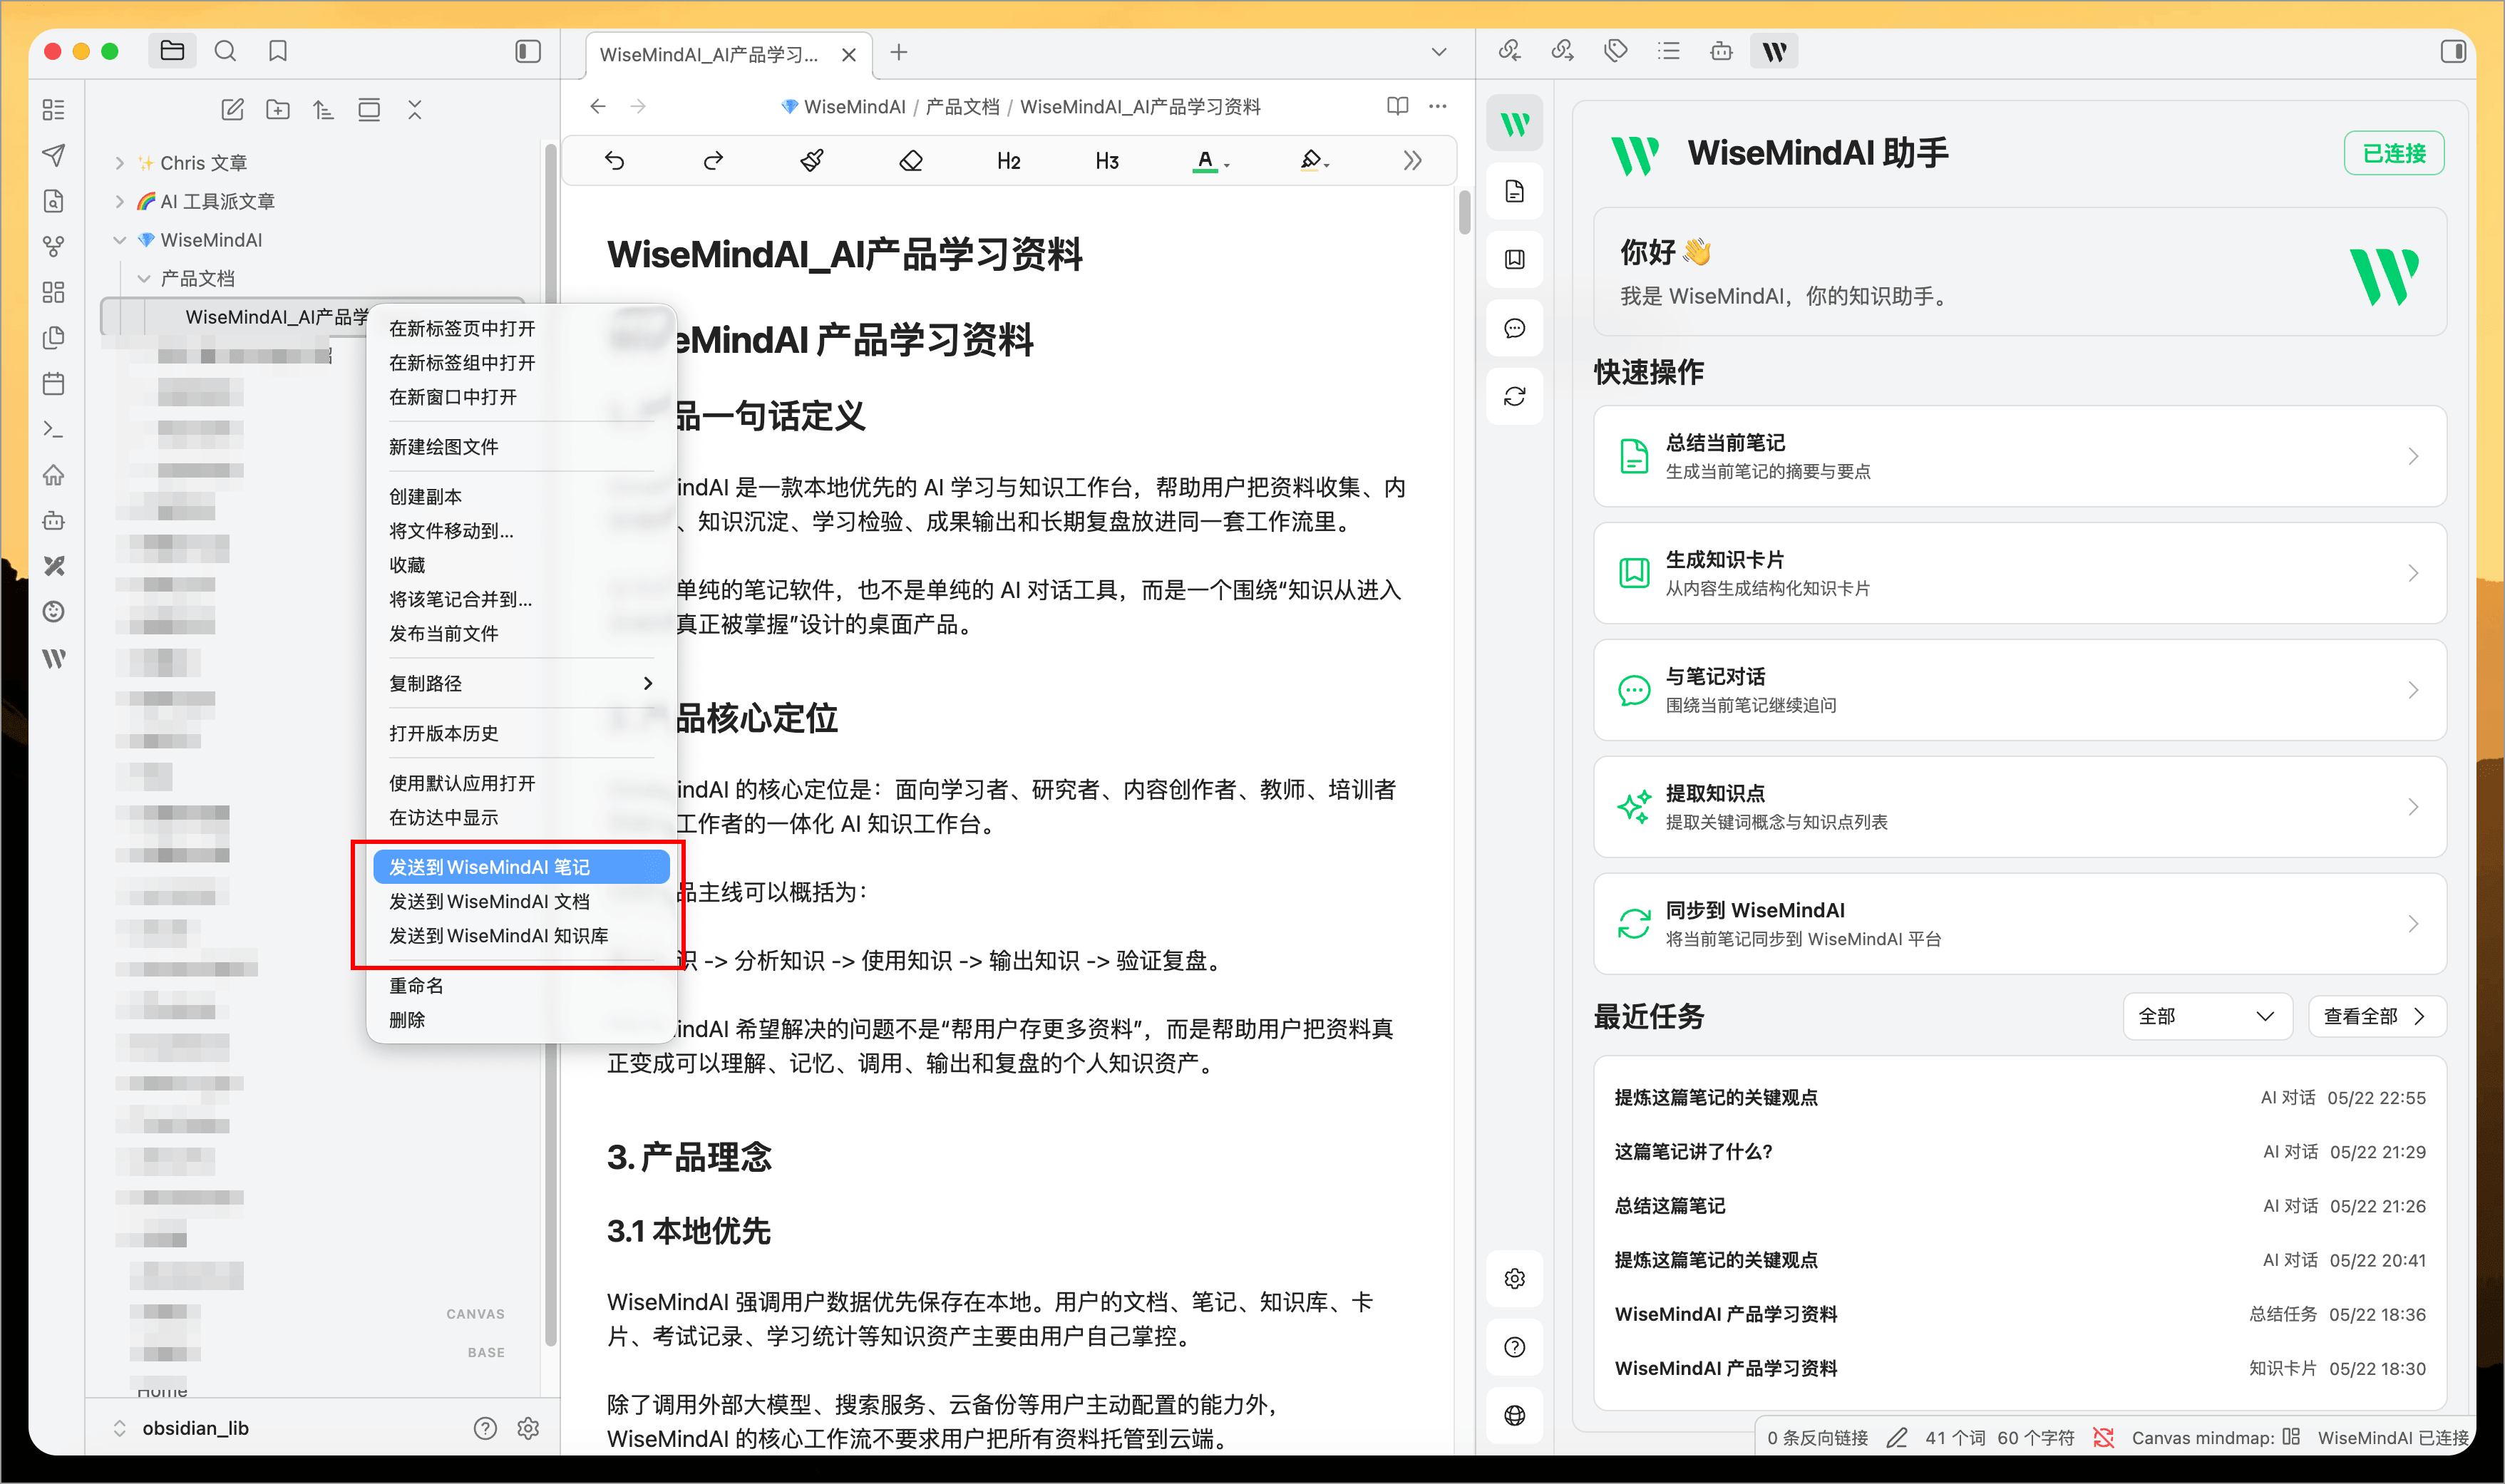The width and height of the screenshot is (2505, 1484).
Task: Open backlinks panel in right sidebar
Action: [1509, 51]
